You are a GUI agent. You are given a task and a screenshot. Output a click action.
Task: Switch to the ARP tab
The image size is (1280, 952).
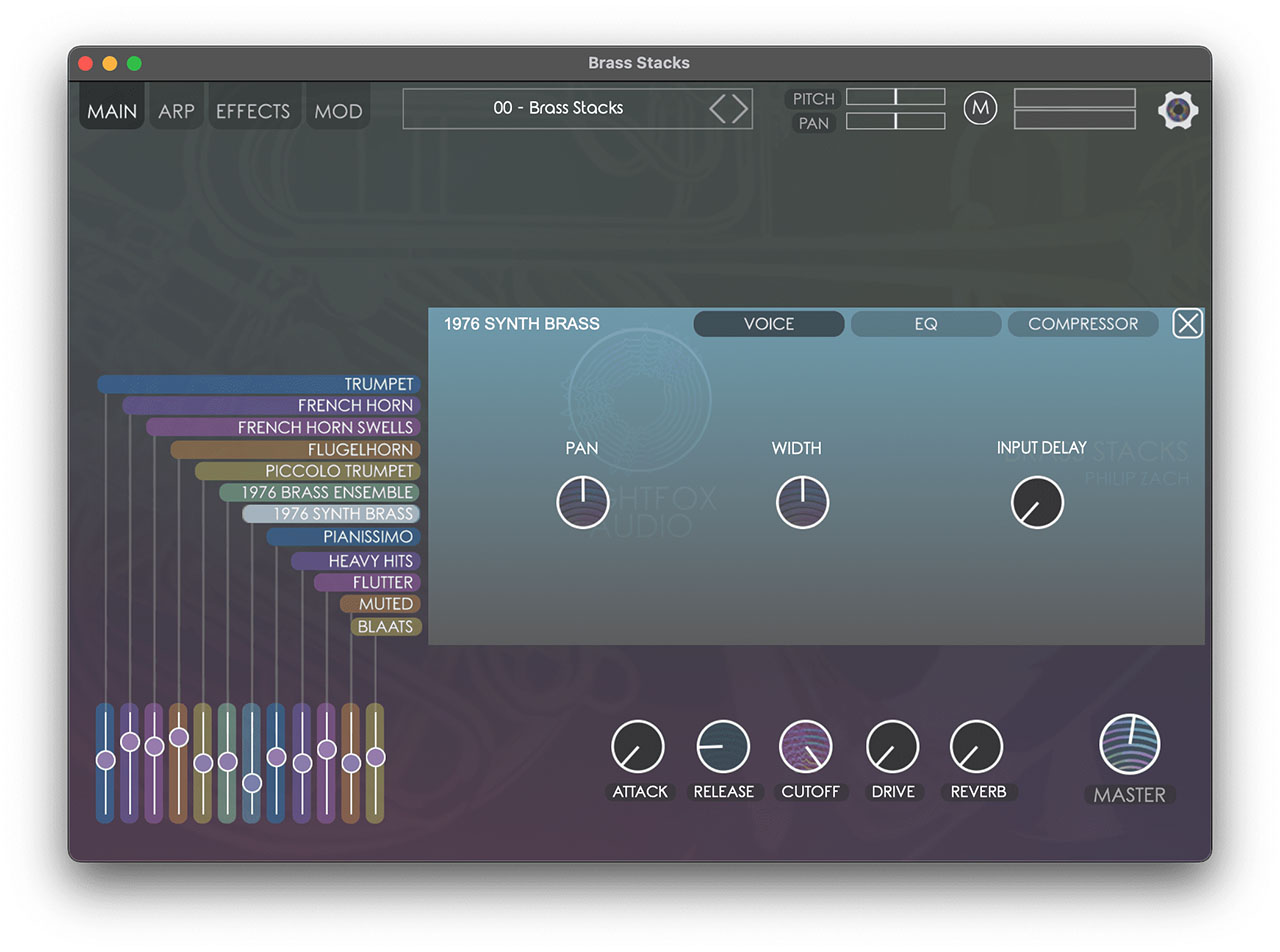pos(176,111)
